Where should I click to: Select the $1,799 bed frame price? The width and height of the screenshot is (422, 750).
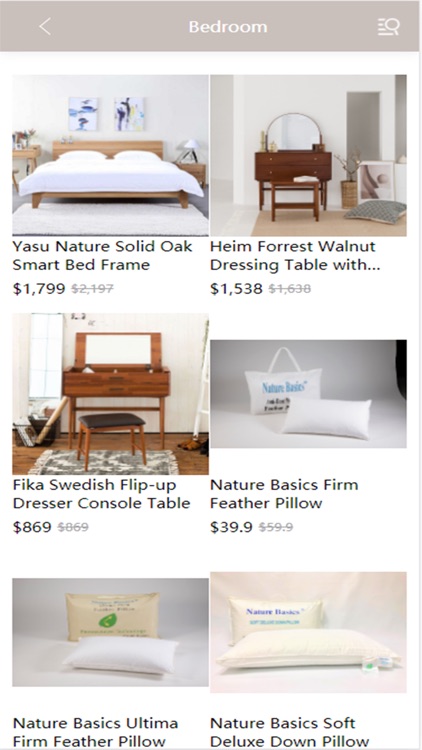tap(39, 288)
